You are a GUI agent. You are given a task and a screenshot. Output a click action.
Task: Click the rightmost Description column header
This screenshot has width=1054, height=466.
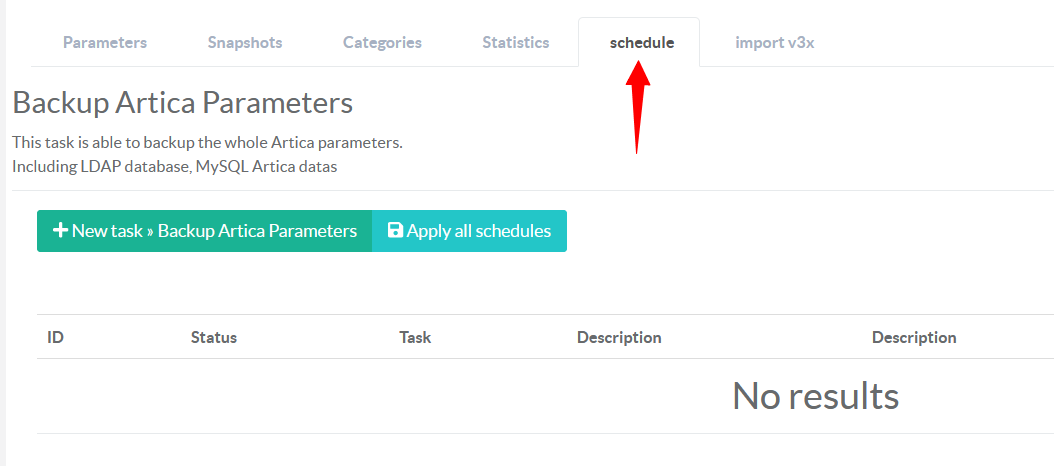(x=914, y=338)
